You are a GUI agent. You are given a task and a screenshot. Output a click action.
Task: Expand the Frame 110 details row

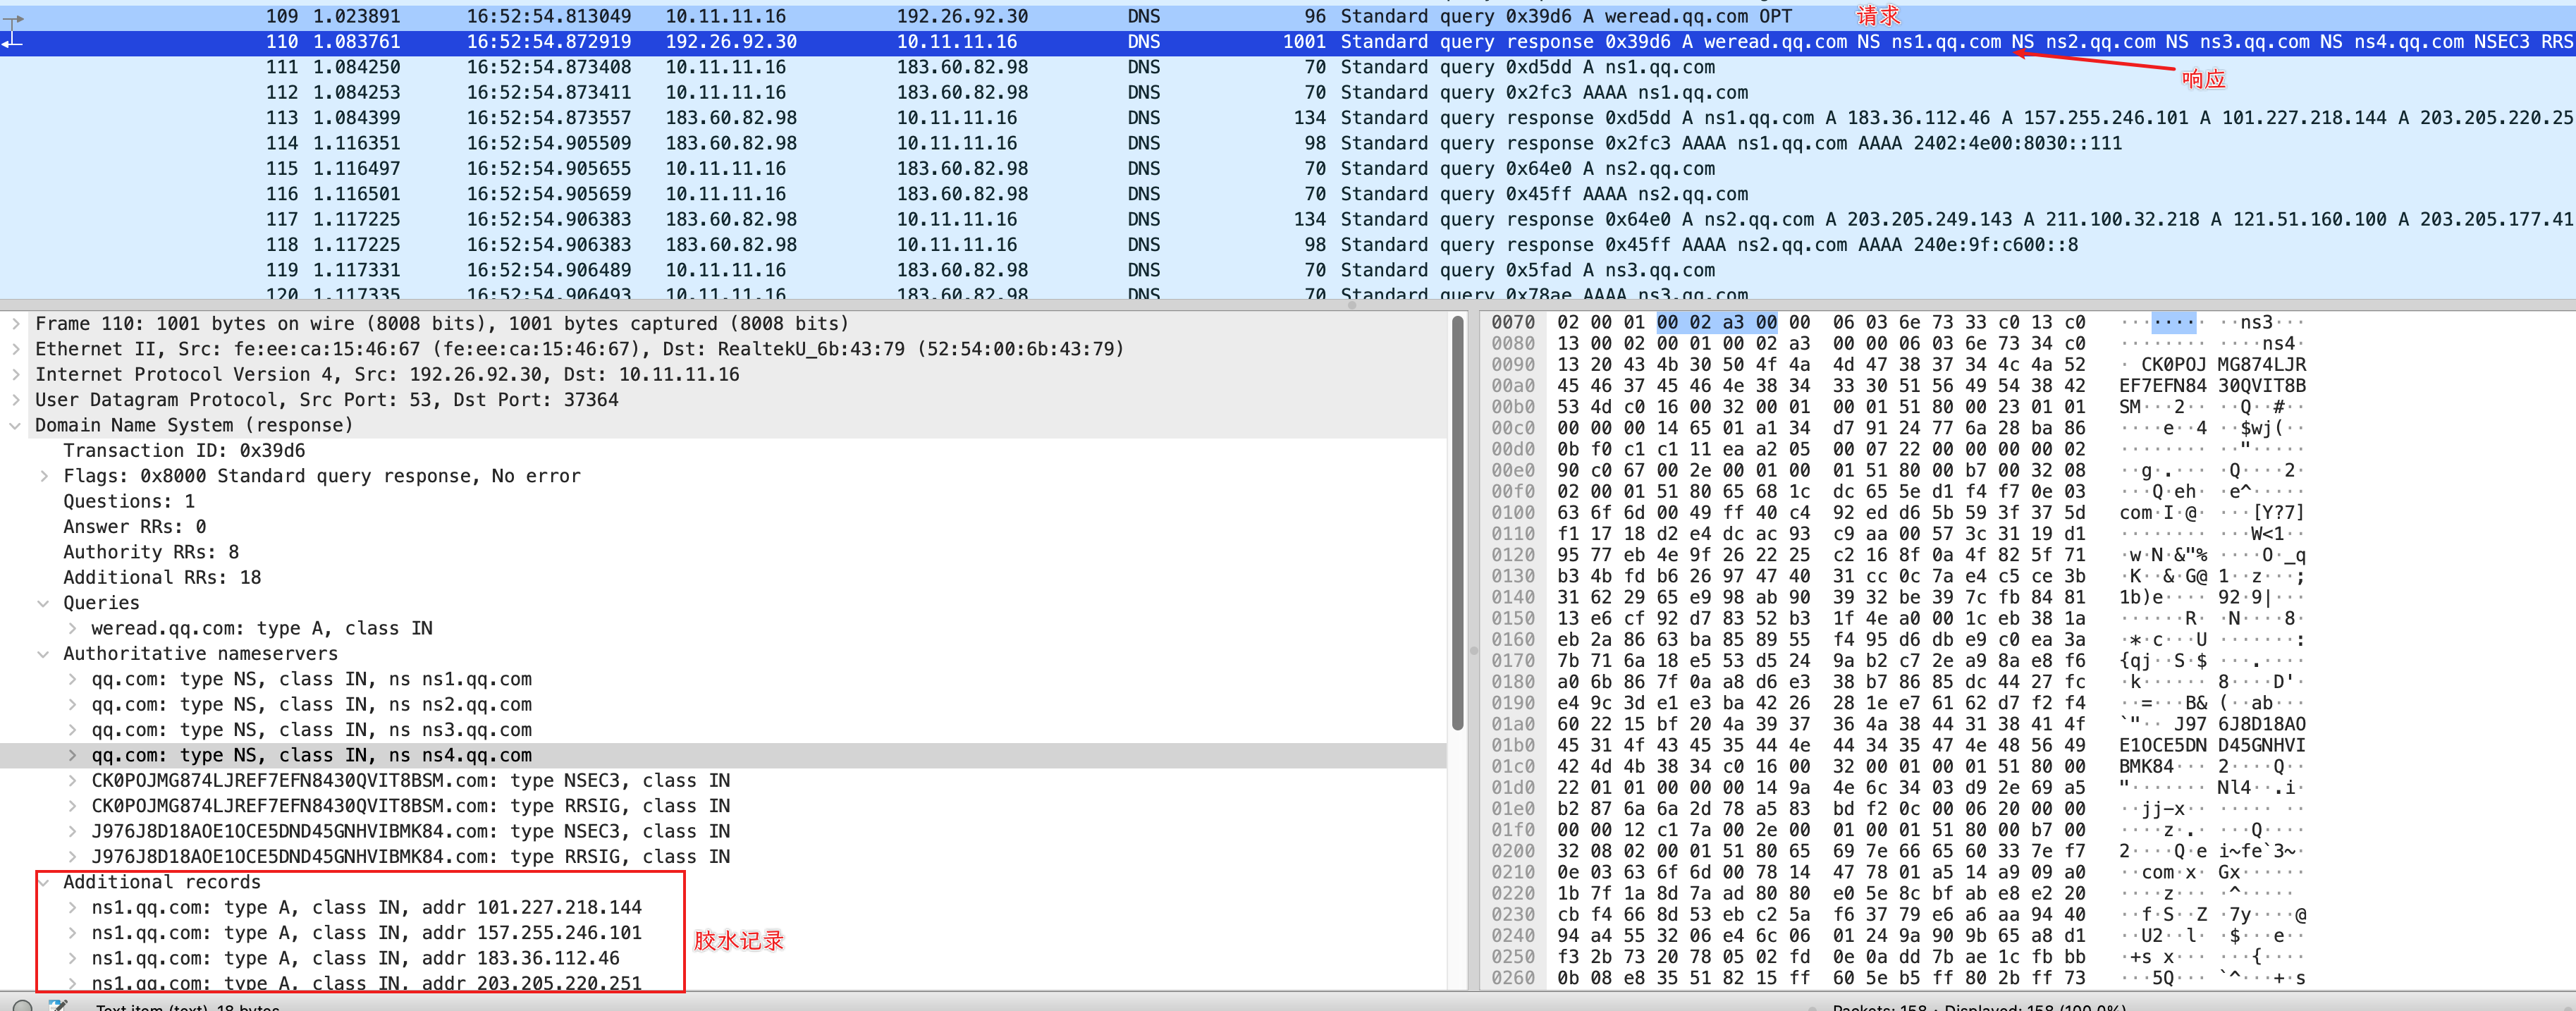point(15,324)
